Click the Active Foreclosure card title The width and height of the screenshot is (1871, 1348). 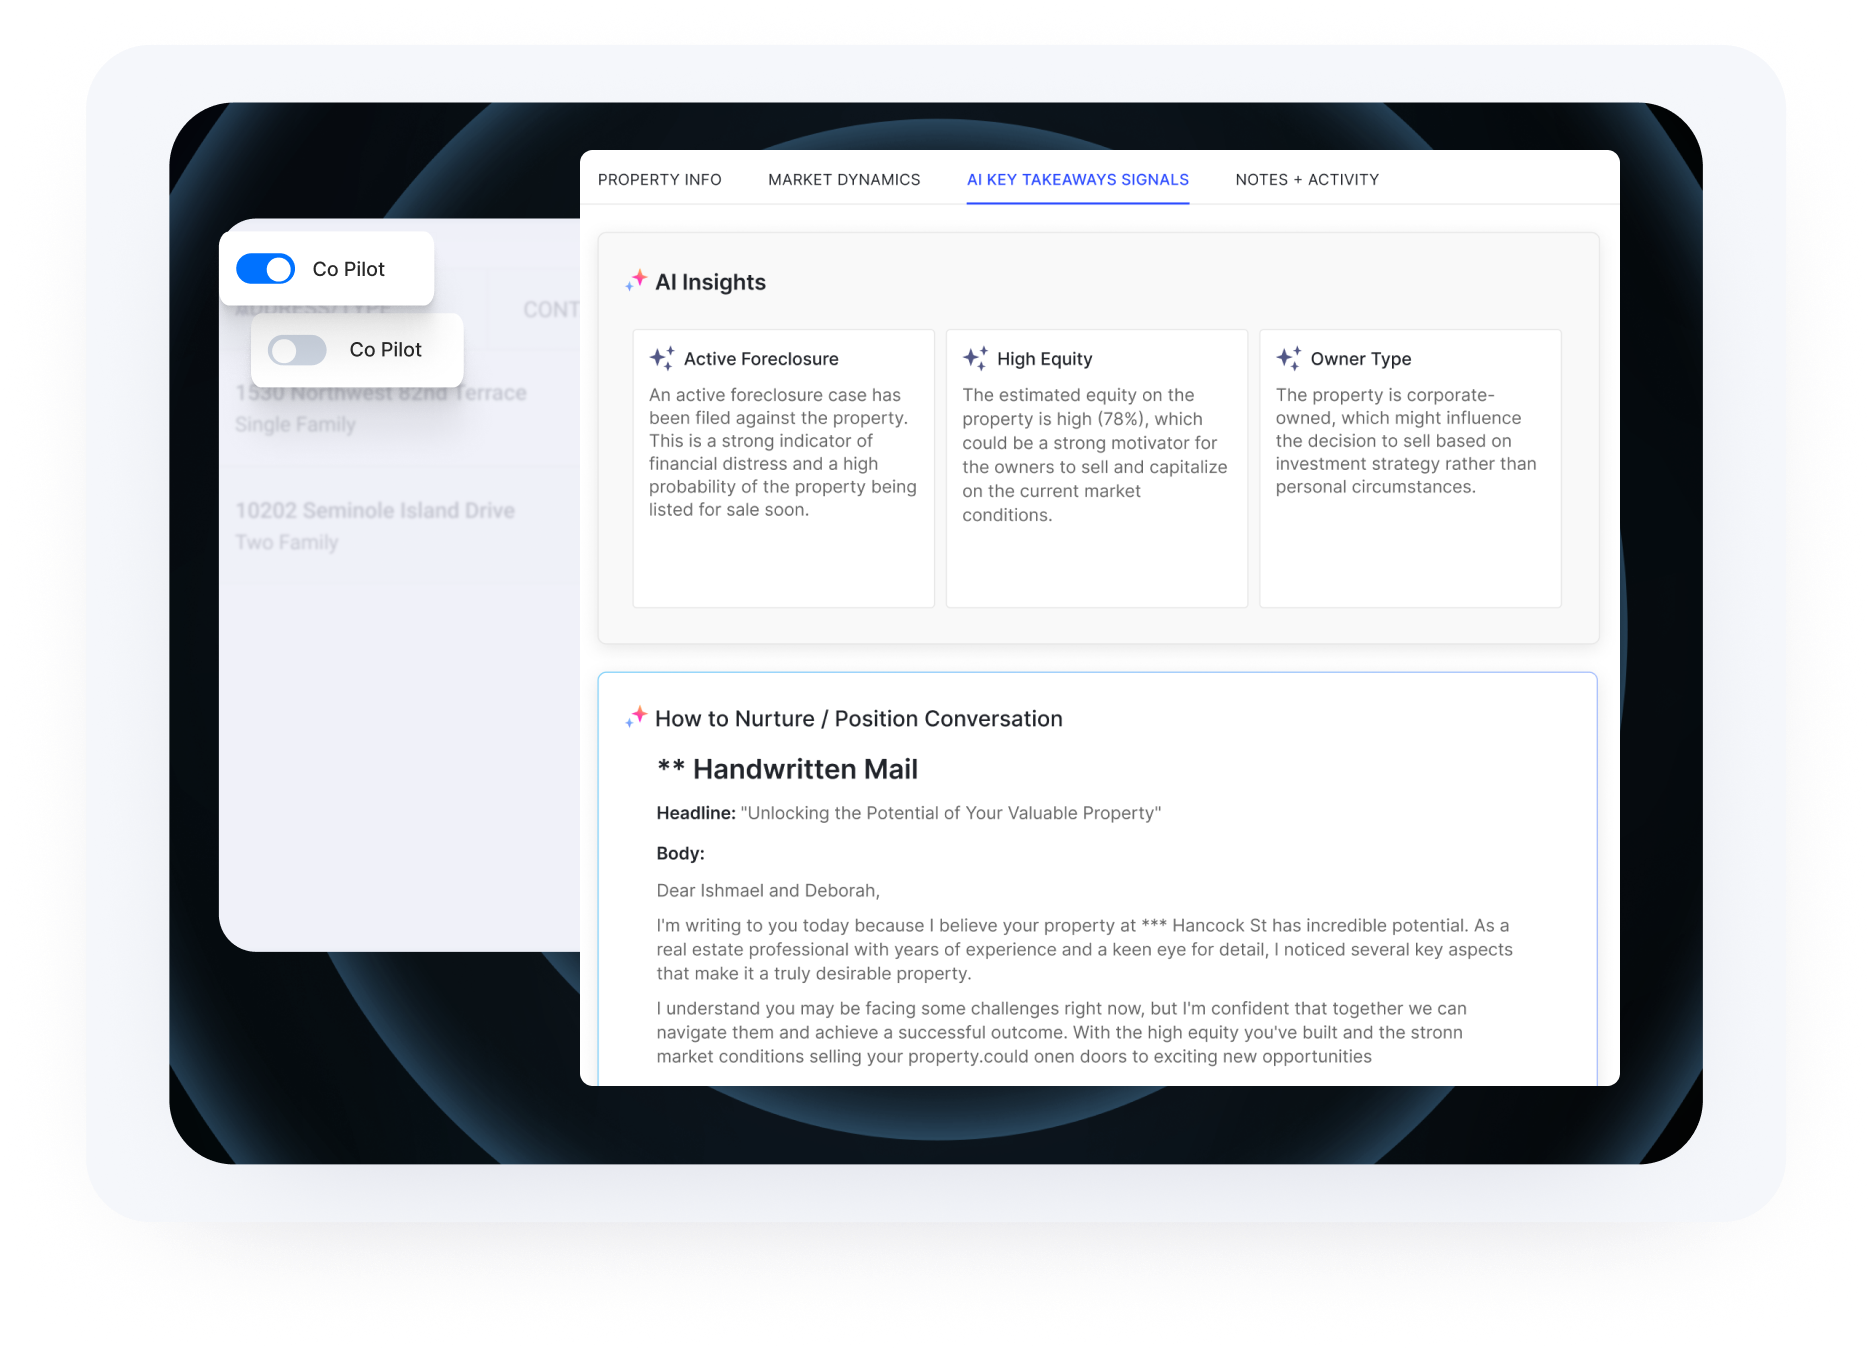point(761,359)
